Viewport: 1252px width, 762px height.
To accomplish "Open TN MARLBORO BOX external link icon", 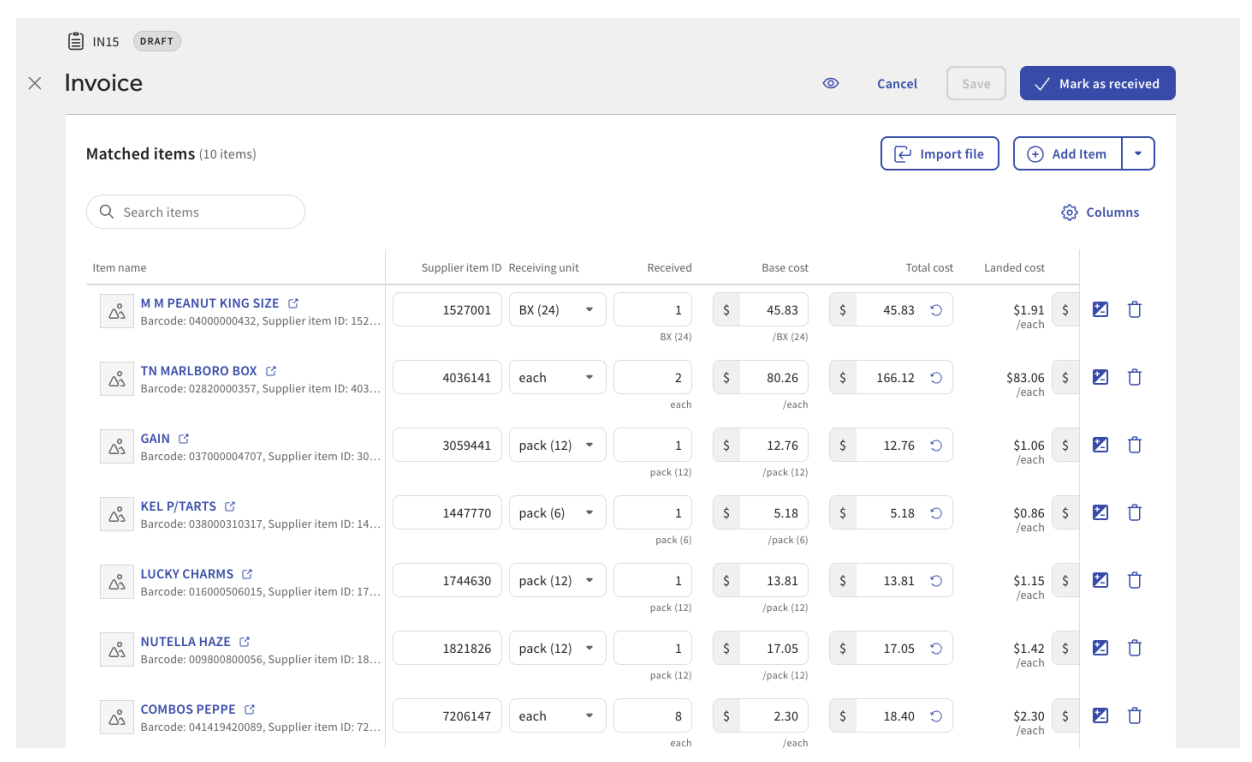I will [271, 371].
